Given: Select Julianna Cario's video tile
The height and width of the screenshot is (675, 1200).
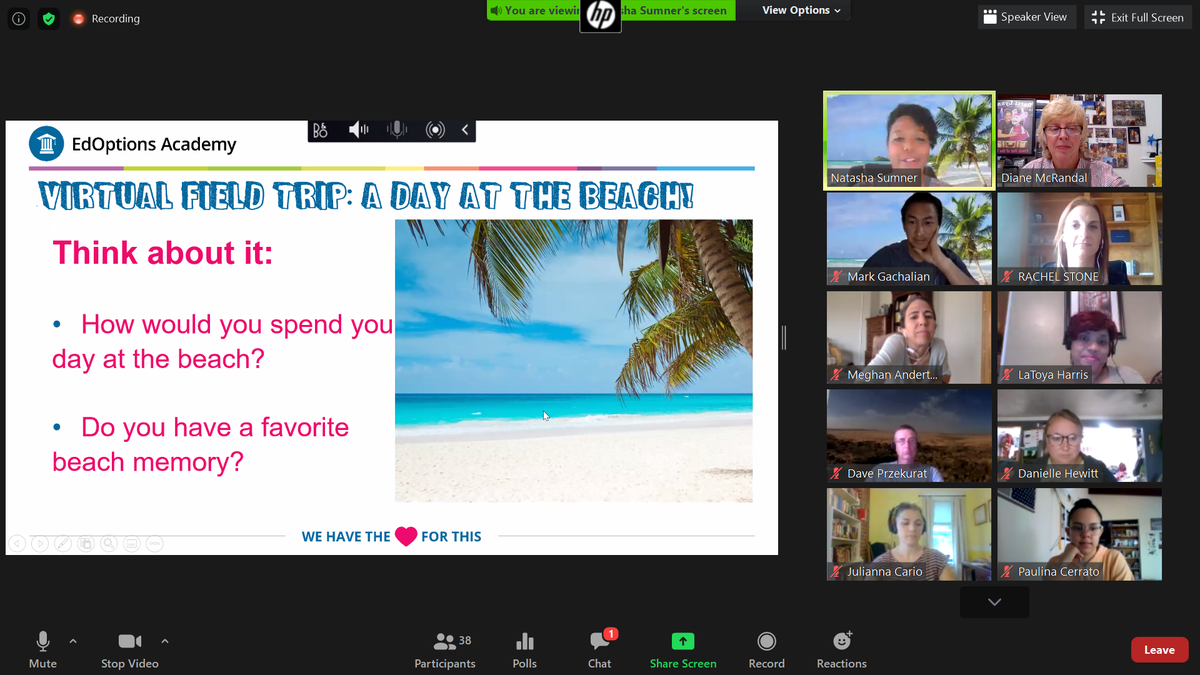Looking at the screenshot, I should [x=909, y=534].
